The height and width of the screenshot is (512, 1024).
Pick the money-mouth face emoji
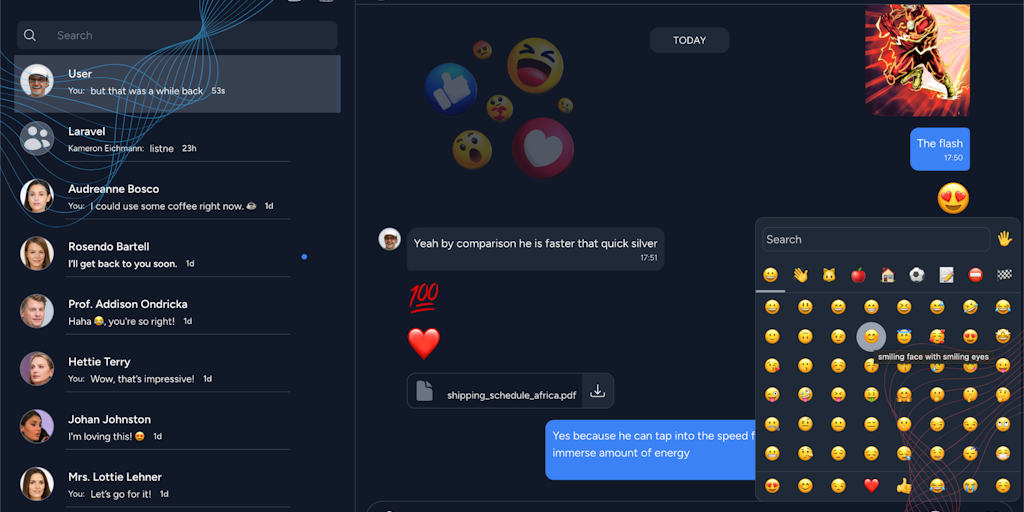(871, 394)
